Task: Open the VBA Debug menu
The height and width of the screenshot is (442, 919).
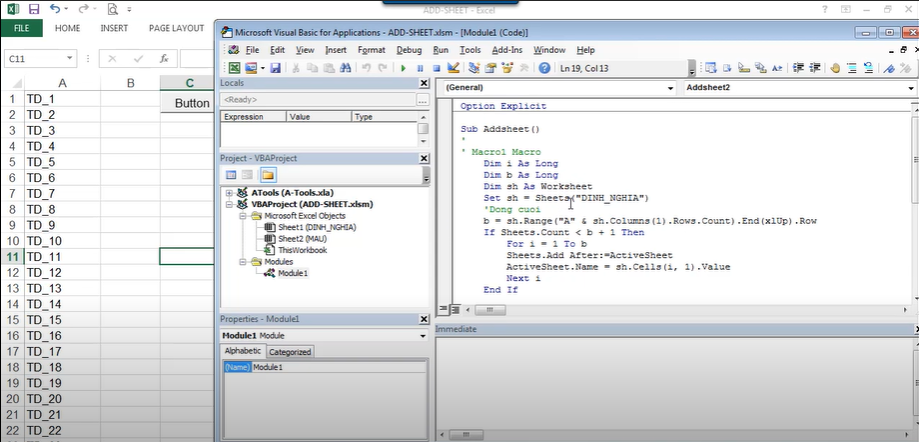Action: click(x=409, y=50)
